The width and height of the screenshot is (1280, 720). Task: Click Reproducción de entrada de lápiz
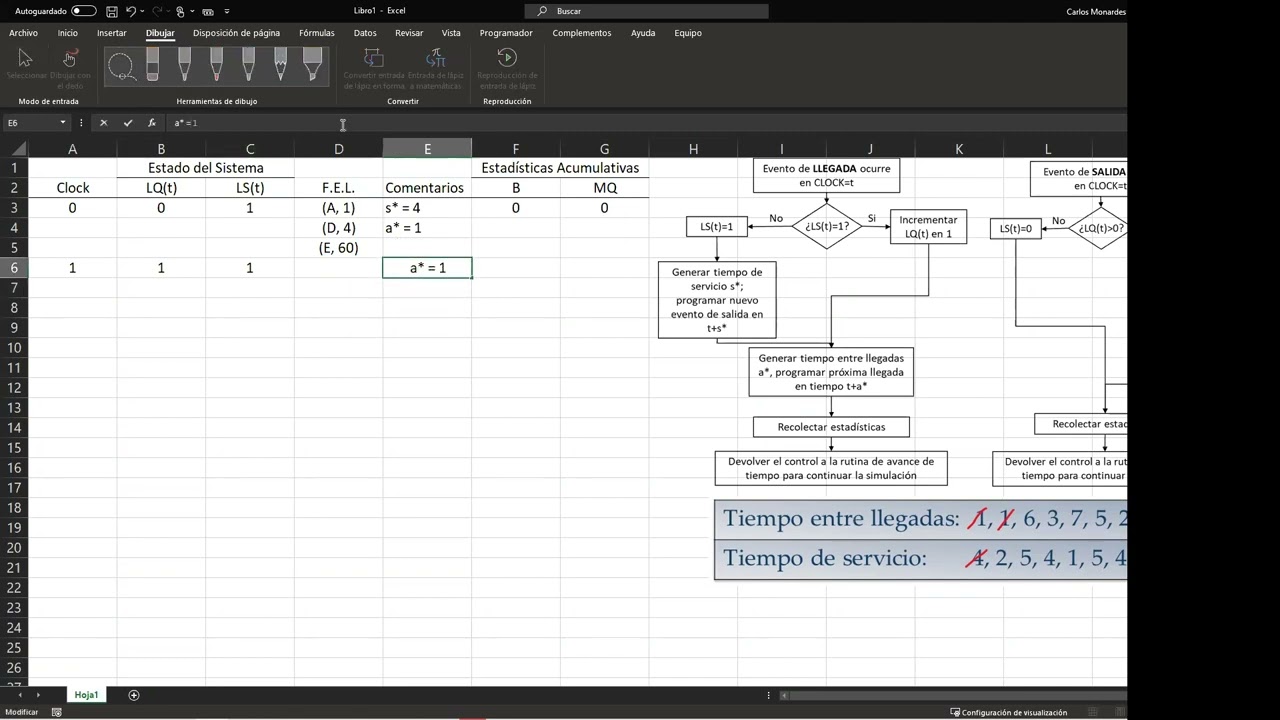tap(507, 68)
